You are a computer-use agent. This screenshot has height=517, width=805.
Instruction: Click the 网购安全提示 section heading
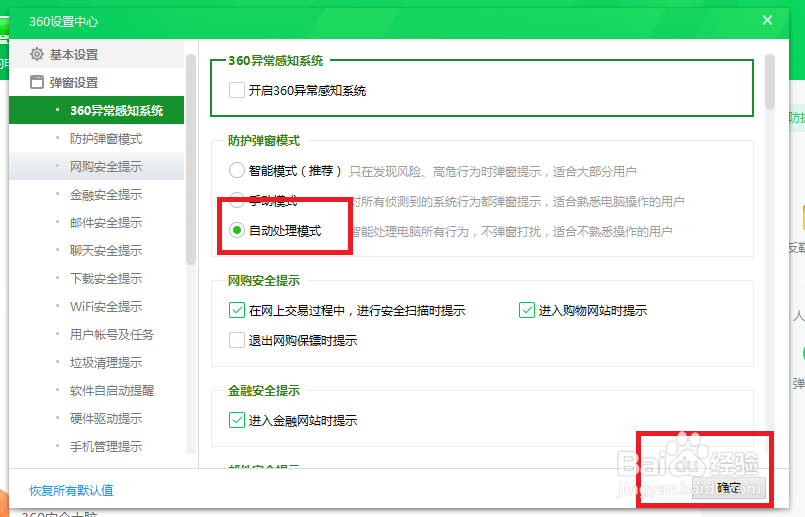pos(264,281)
